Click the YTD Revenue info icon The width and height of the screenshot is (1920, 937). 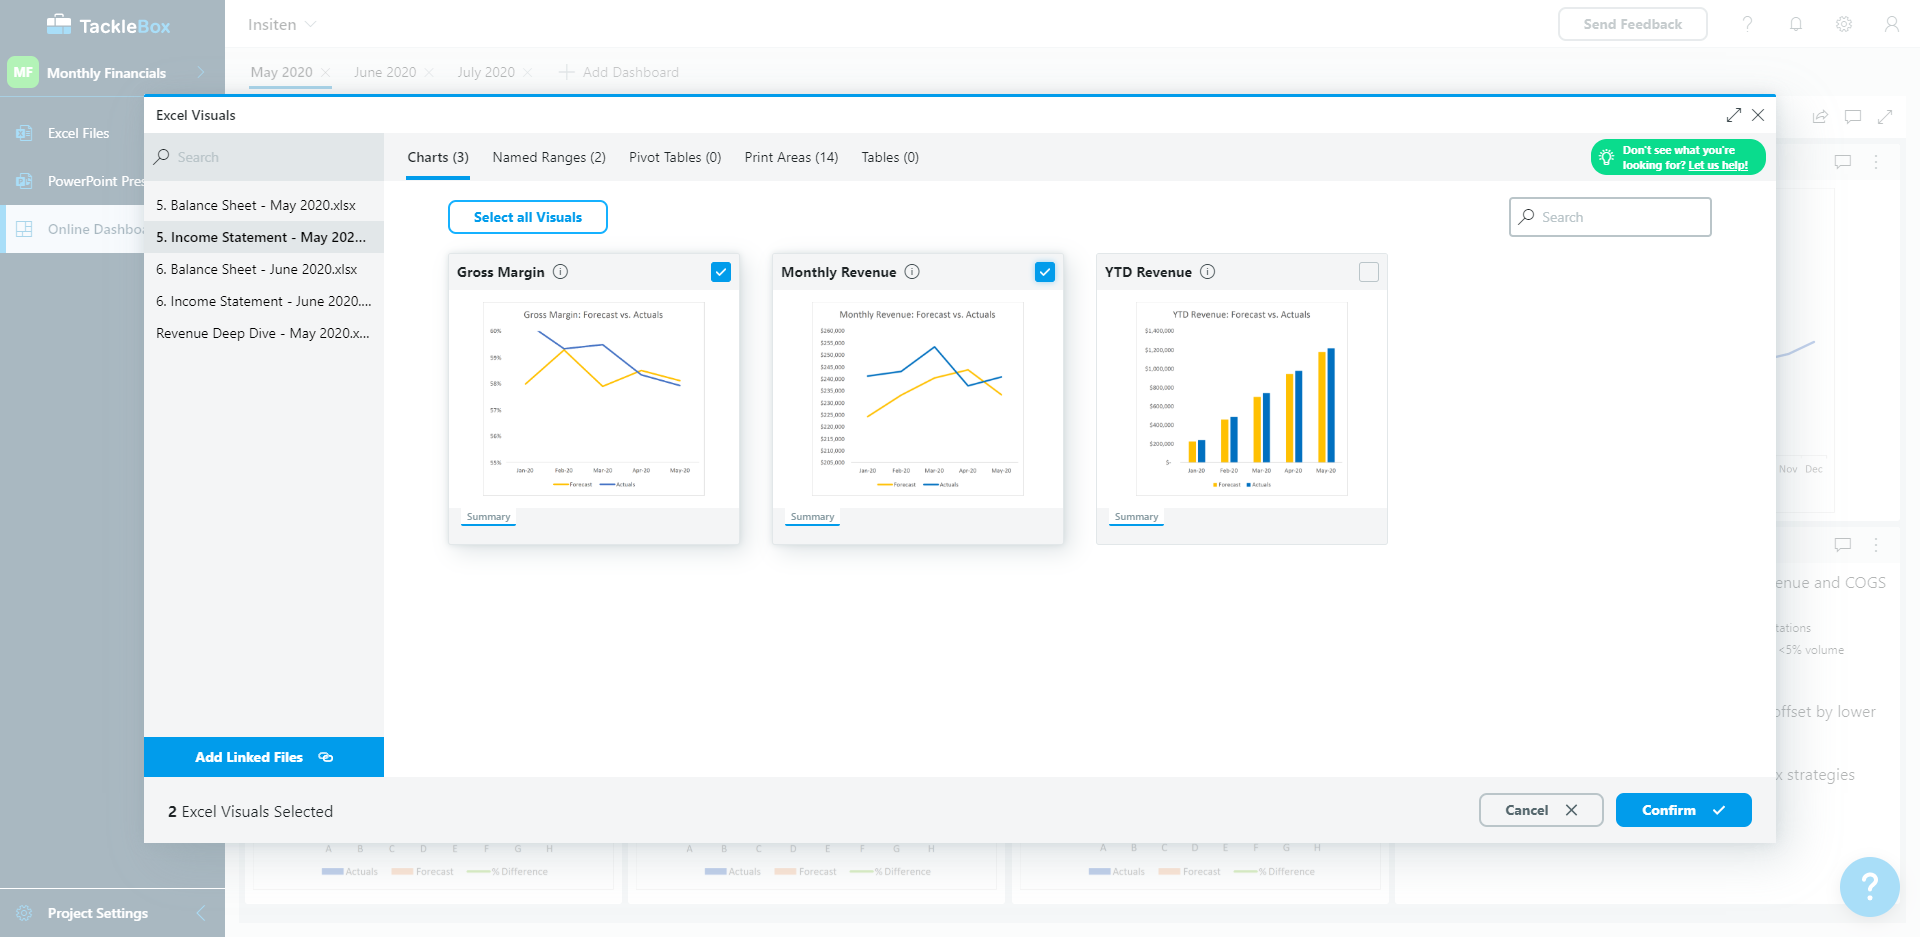click(x=1207, y=272)
